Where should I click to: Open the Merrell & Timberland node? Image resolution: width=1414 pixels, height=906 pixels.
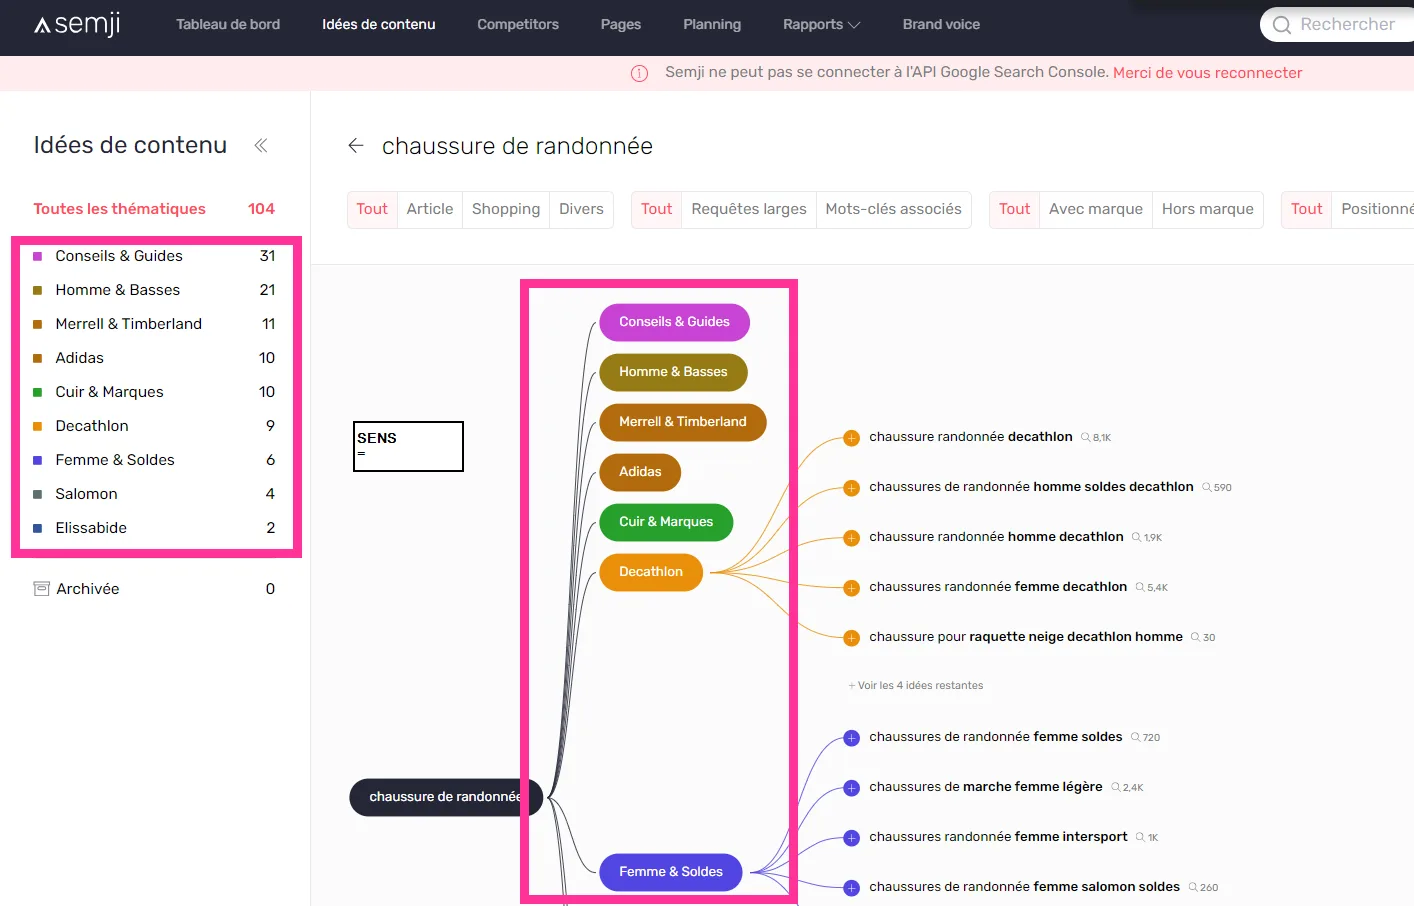click(x=683, y=422)
